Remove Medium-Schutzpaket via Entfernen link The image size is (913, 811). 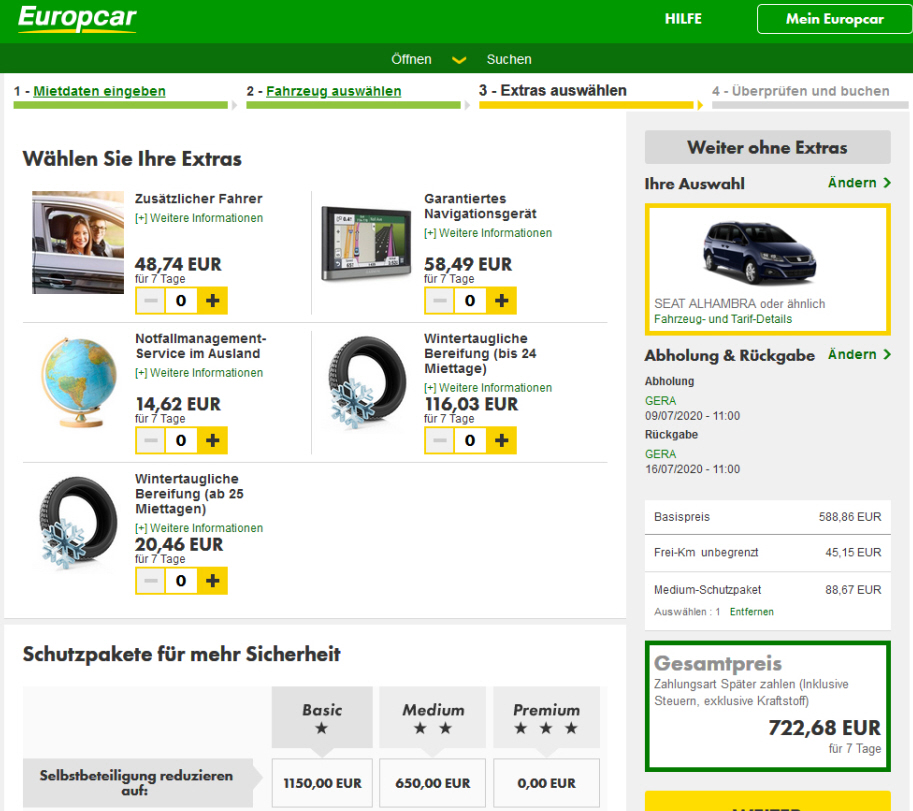751,611
